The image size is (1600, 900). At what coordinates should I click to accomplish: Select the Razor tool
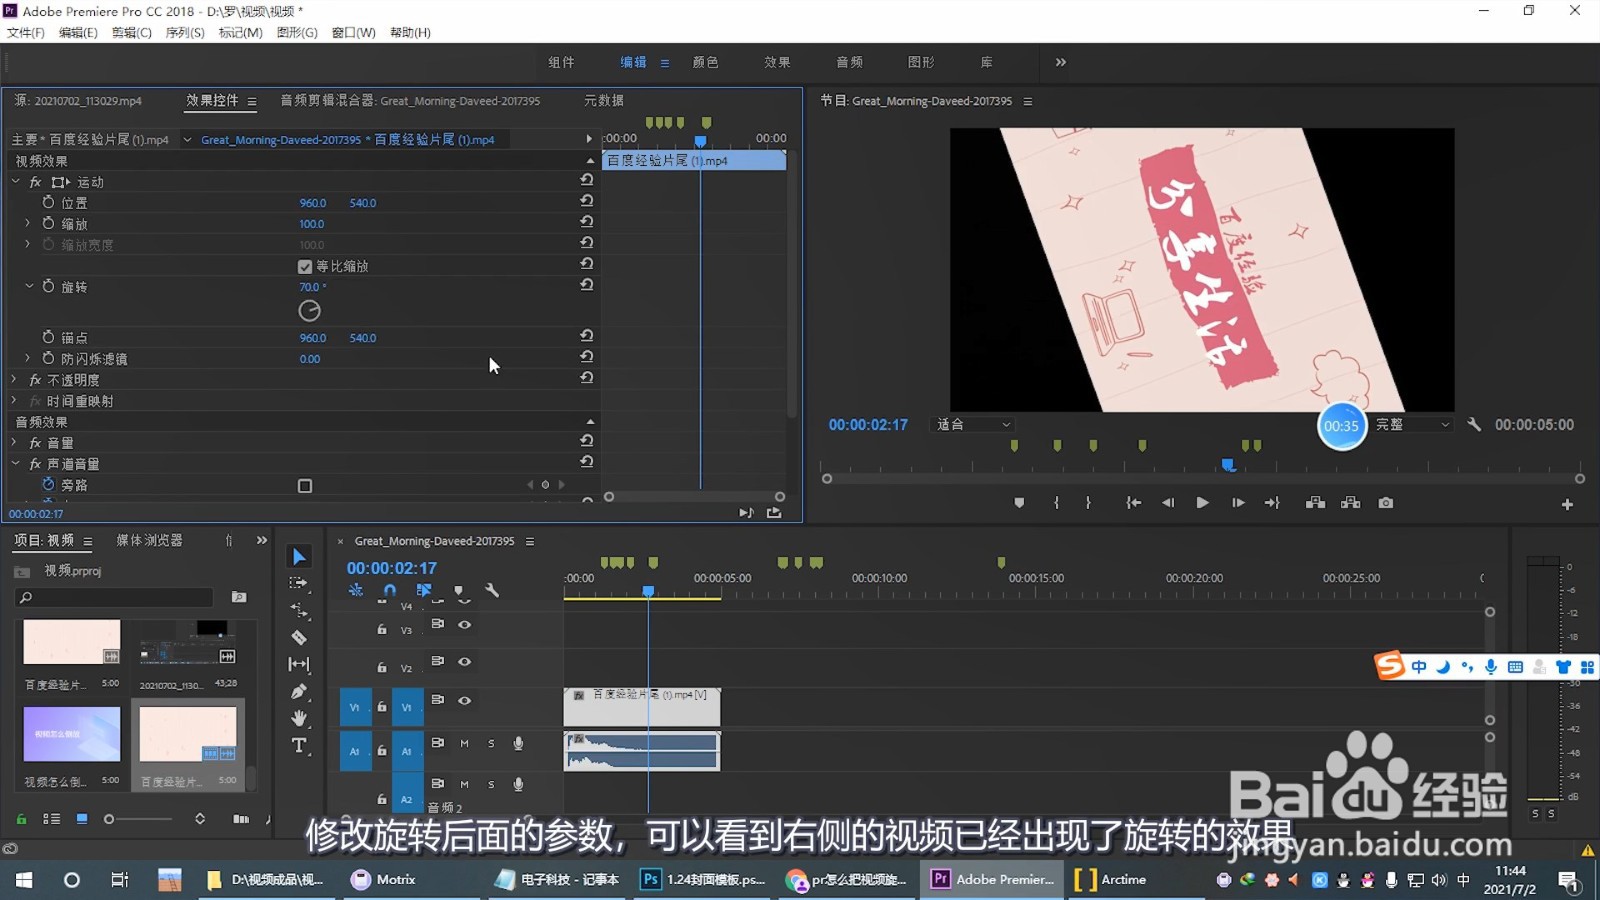pos(299,637)
